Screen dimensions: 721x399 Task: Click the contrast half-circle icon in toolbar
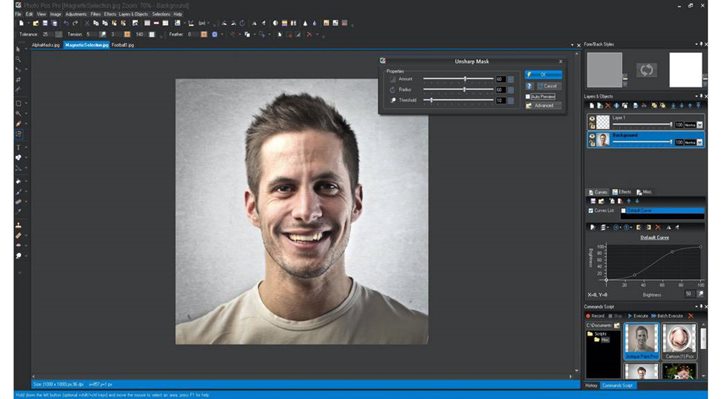(x=275, y=23)
